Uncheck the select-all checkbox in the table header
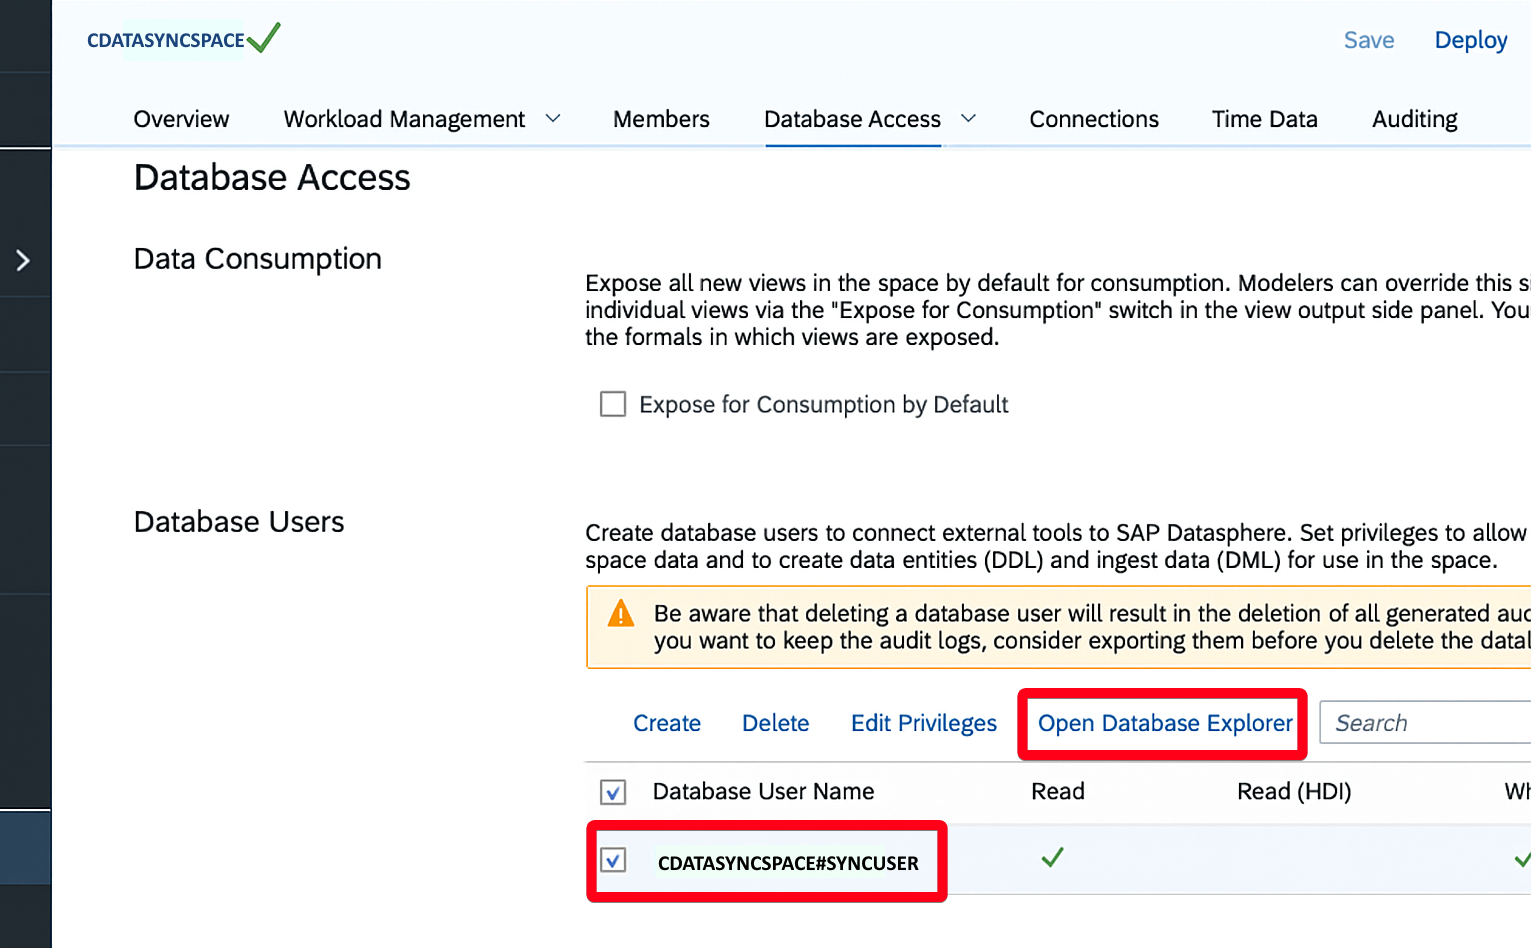Viewport: 1531px width, 948px height. tap(612, 791)
